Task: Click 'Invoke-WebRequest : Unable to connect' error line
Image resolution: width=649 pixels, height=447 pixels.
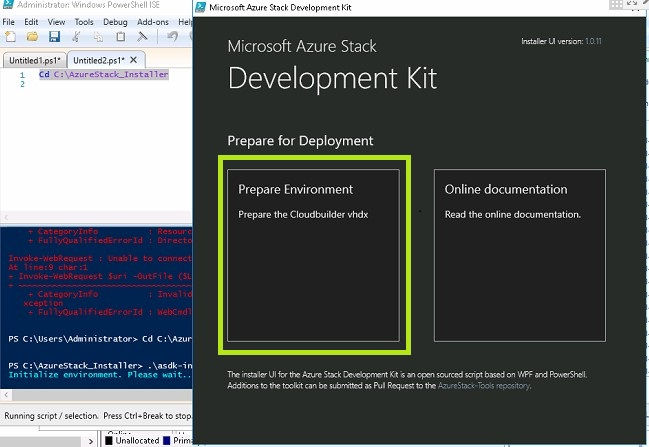Action: (100, 258)
